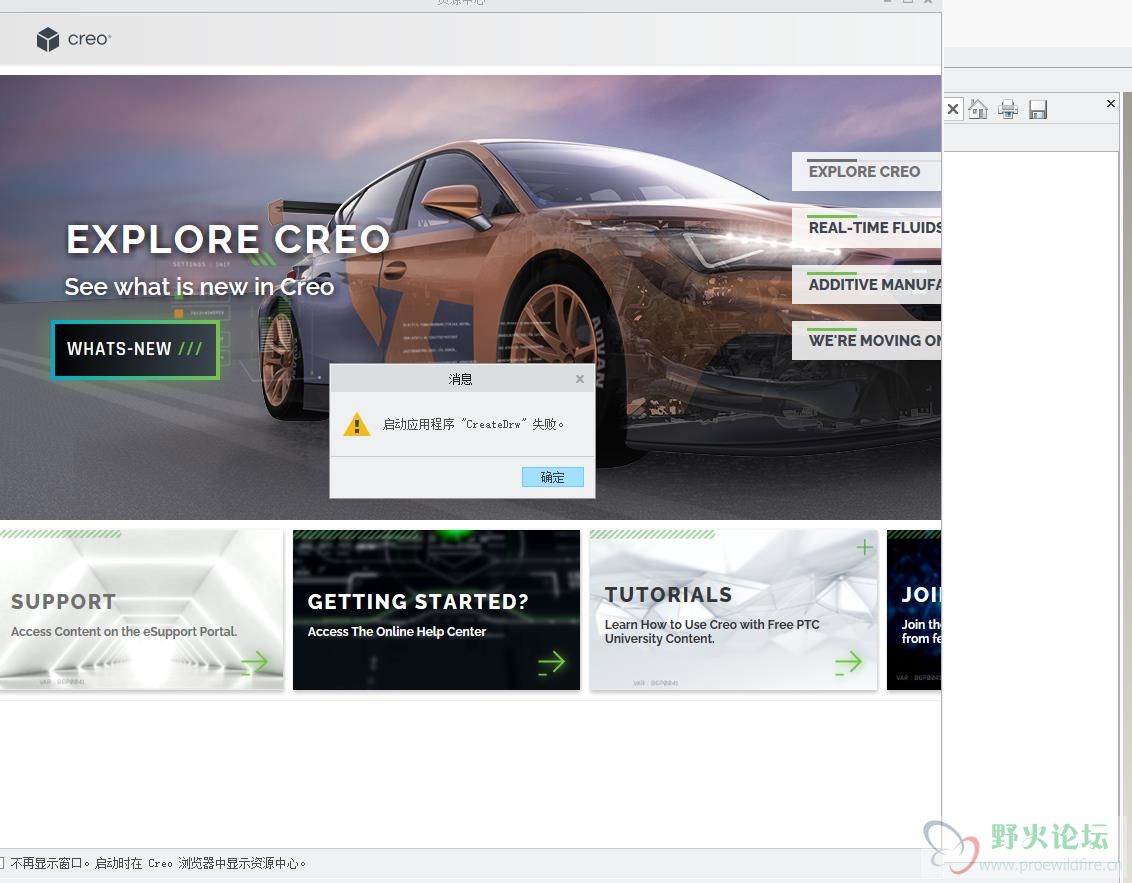Expand the plus icon on TUTORIALS card
1132x883 pixels.
(x=864, y=547)
